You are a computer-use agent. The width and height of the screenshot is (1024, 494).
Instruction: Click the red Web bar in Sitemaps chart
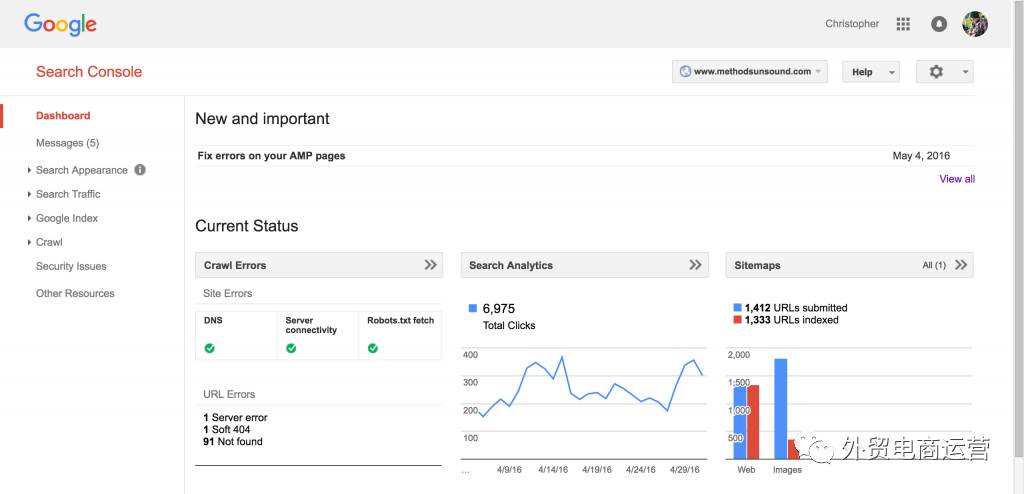754,422
